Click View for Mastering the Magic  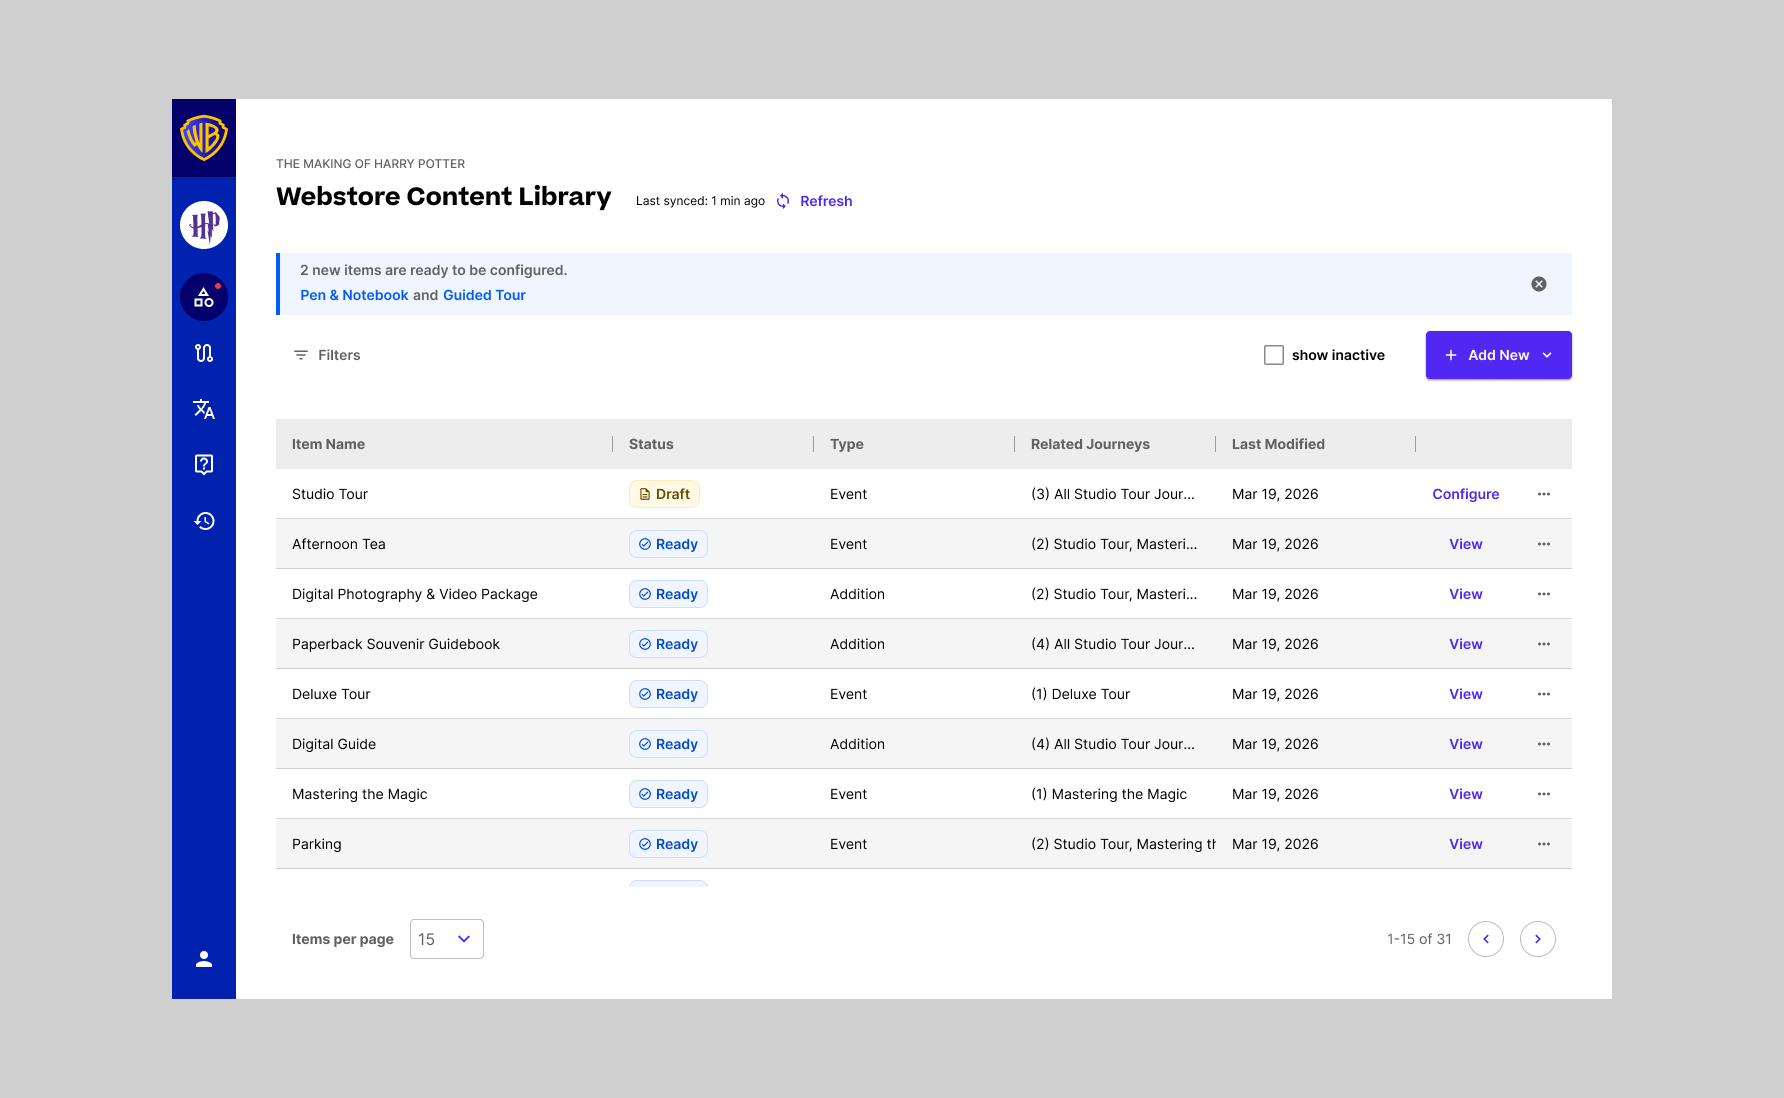pos(1466,794)
